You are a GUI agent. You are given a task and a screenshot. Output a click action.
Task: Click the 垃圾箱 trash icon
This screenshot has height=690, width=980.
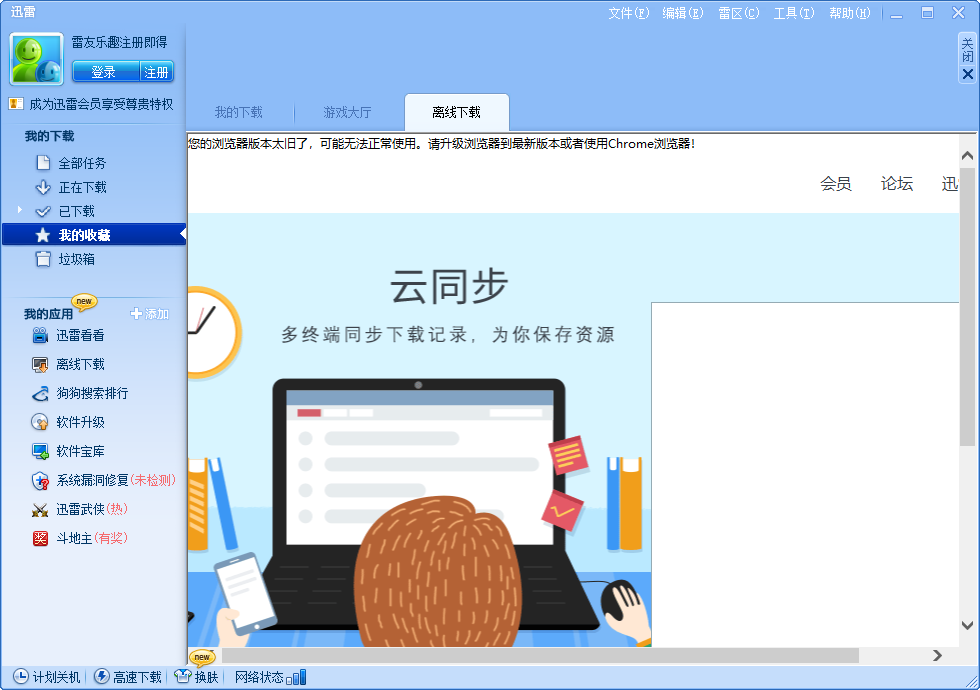tap(43, 259)
